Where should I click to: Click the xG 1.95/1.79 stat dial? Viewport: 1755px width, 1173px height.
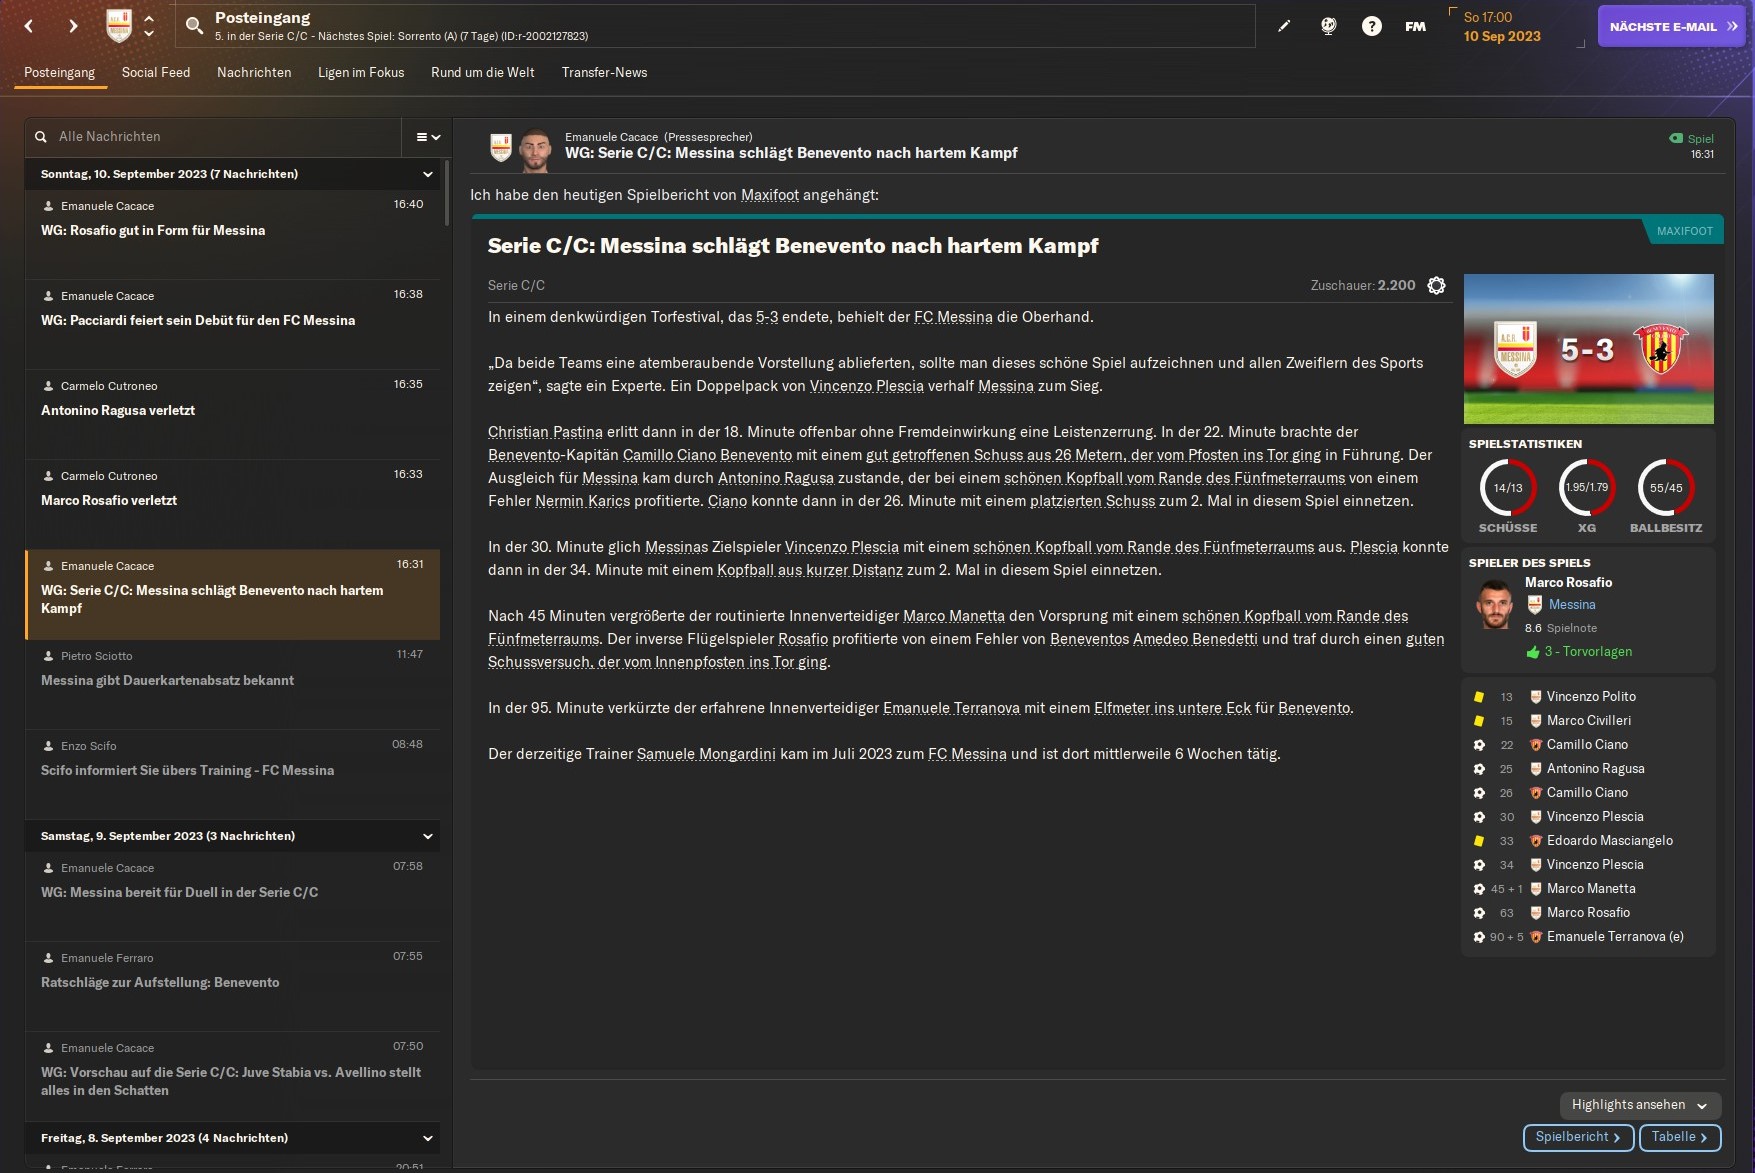pyautogui.click(x=1587, y=488)
